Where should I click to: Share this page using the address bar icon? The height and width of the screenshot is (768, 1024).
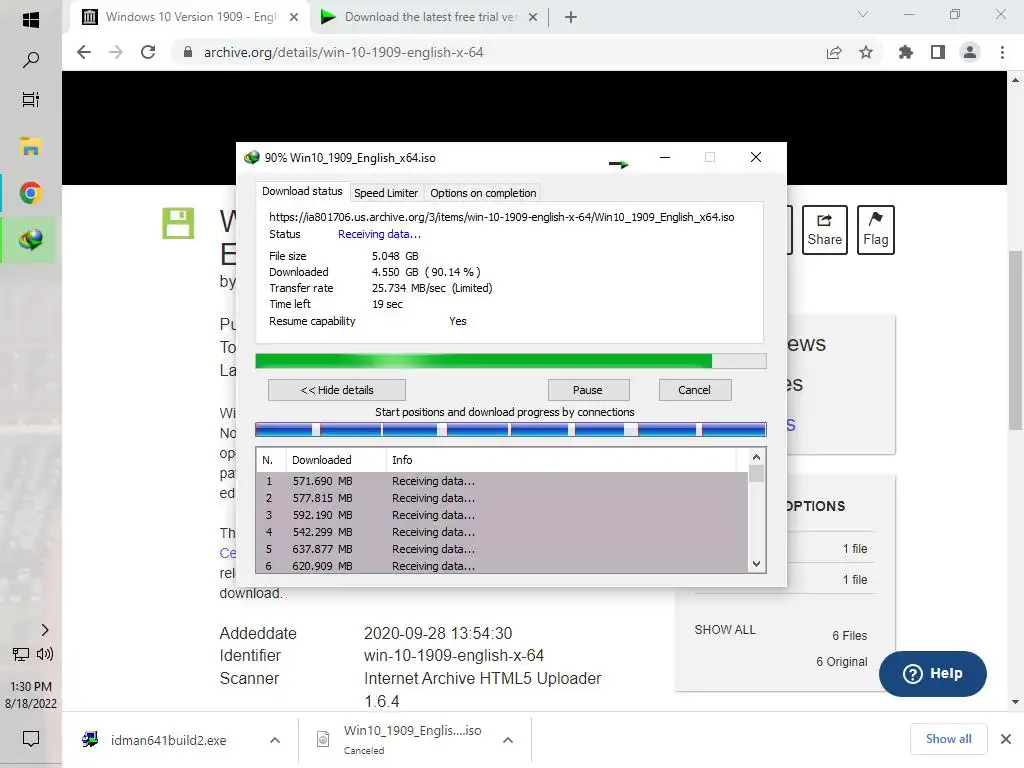834,52
